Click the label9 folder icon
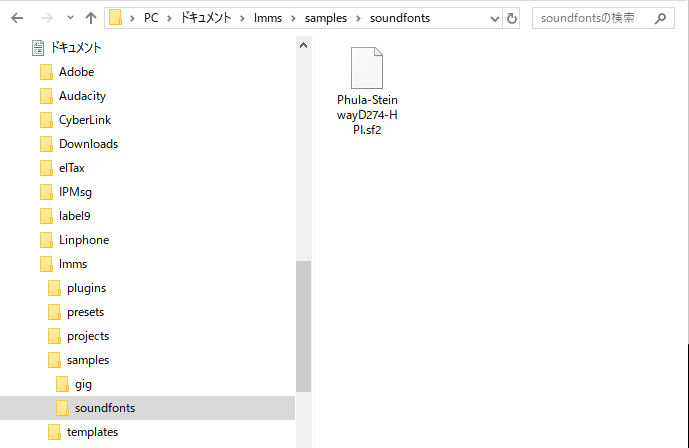689x448 pixels. [46, 216]
